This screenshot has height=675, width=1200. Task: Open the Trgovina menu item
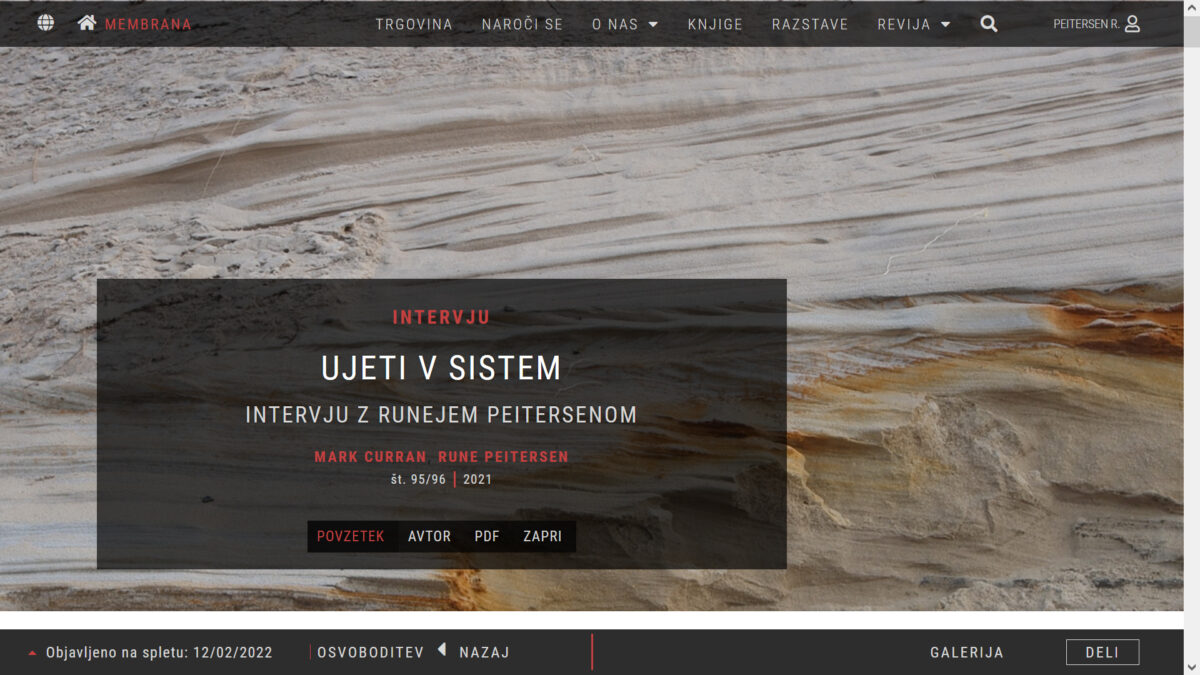[x=414, y=24]
